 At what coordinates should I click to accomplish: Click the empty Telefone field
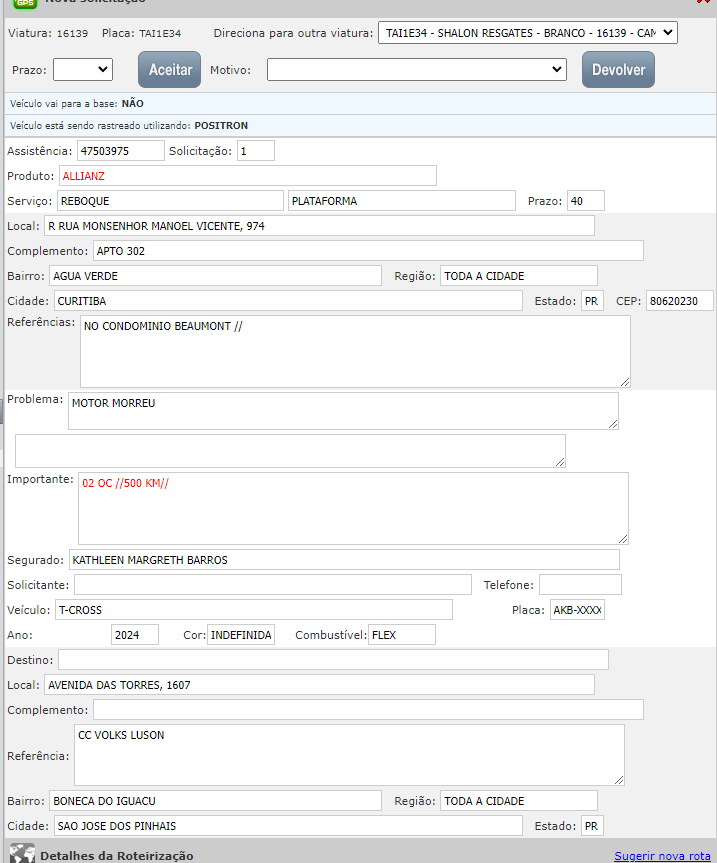[580, 585]
